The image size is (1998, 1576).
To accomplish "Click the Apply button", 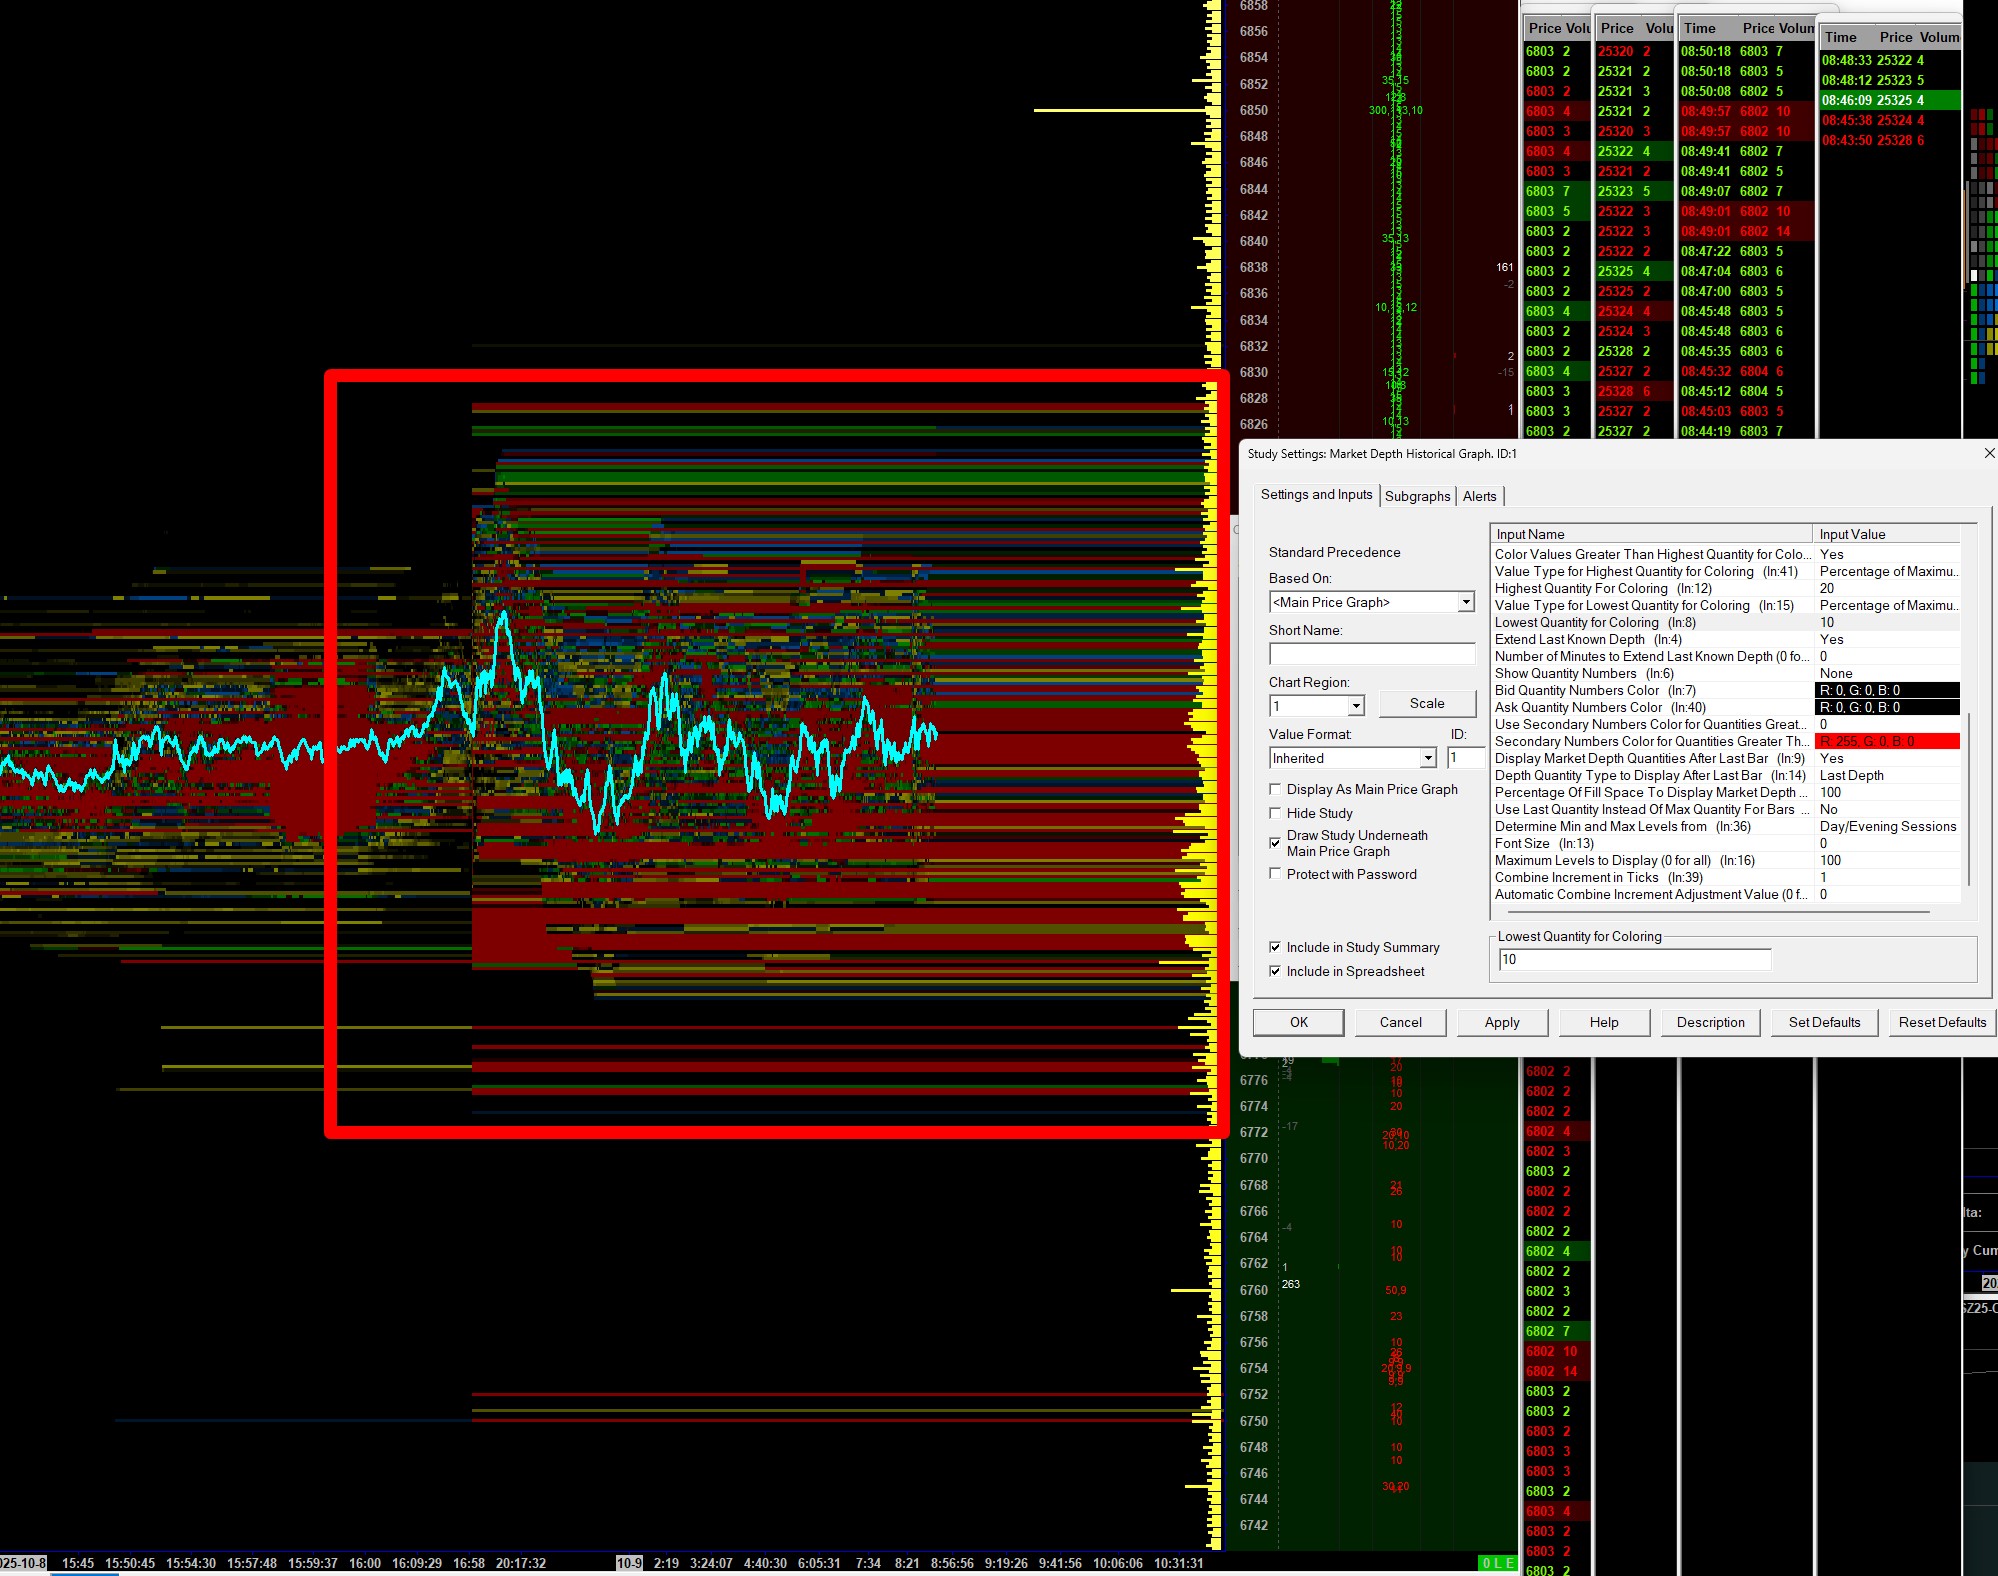I will tap(1501, 1022).
